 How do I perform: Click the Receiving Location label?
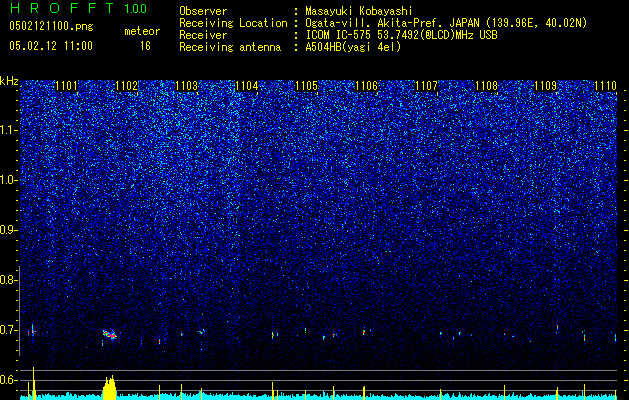pos(233,23)
